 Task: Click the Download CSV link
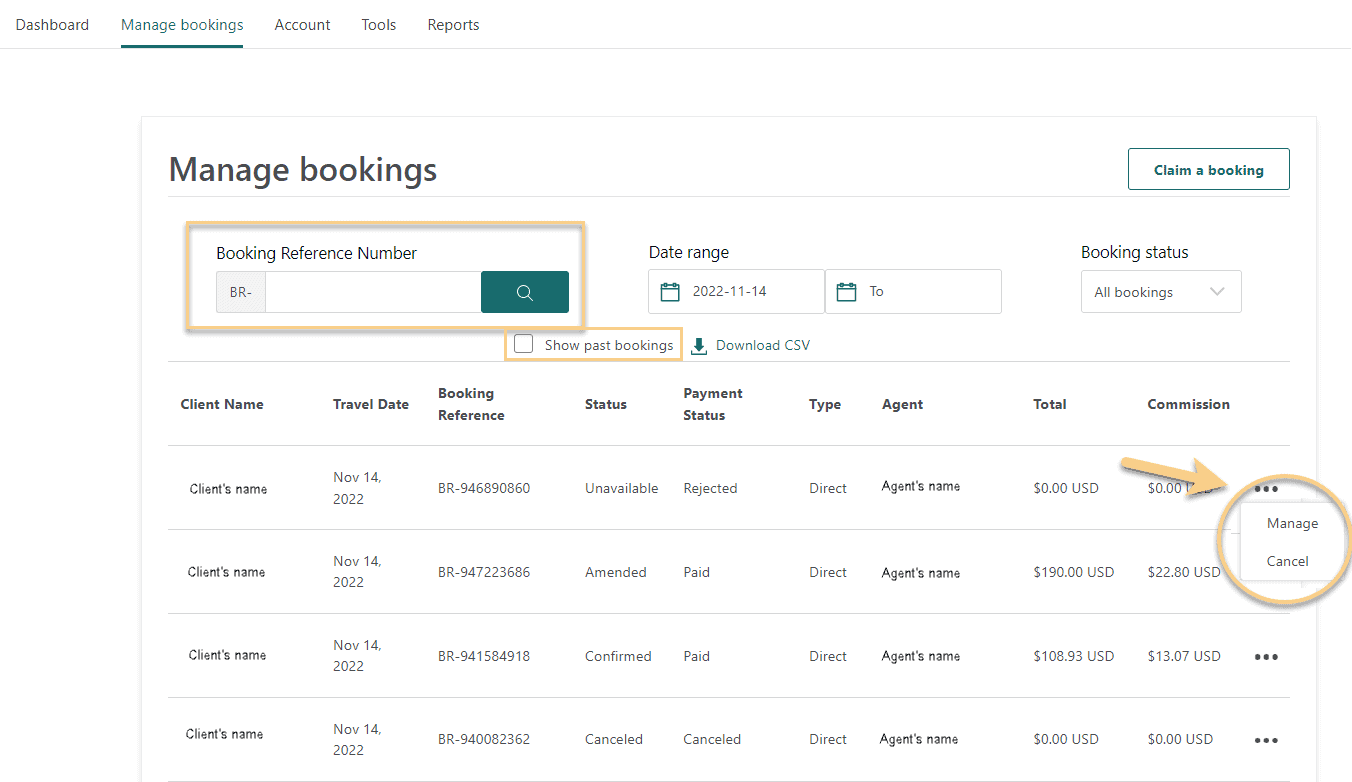coord(763,345)
